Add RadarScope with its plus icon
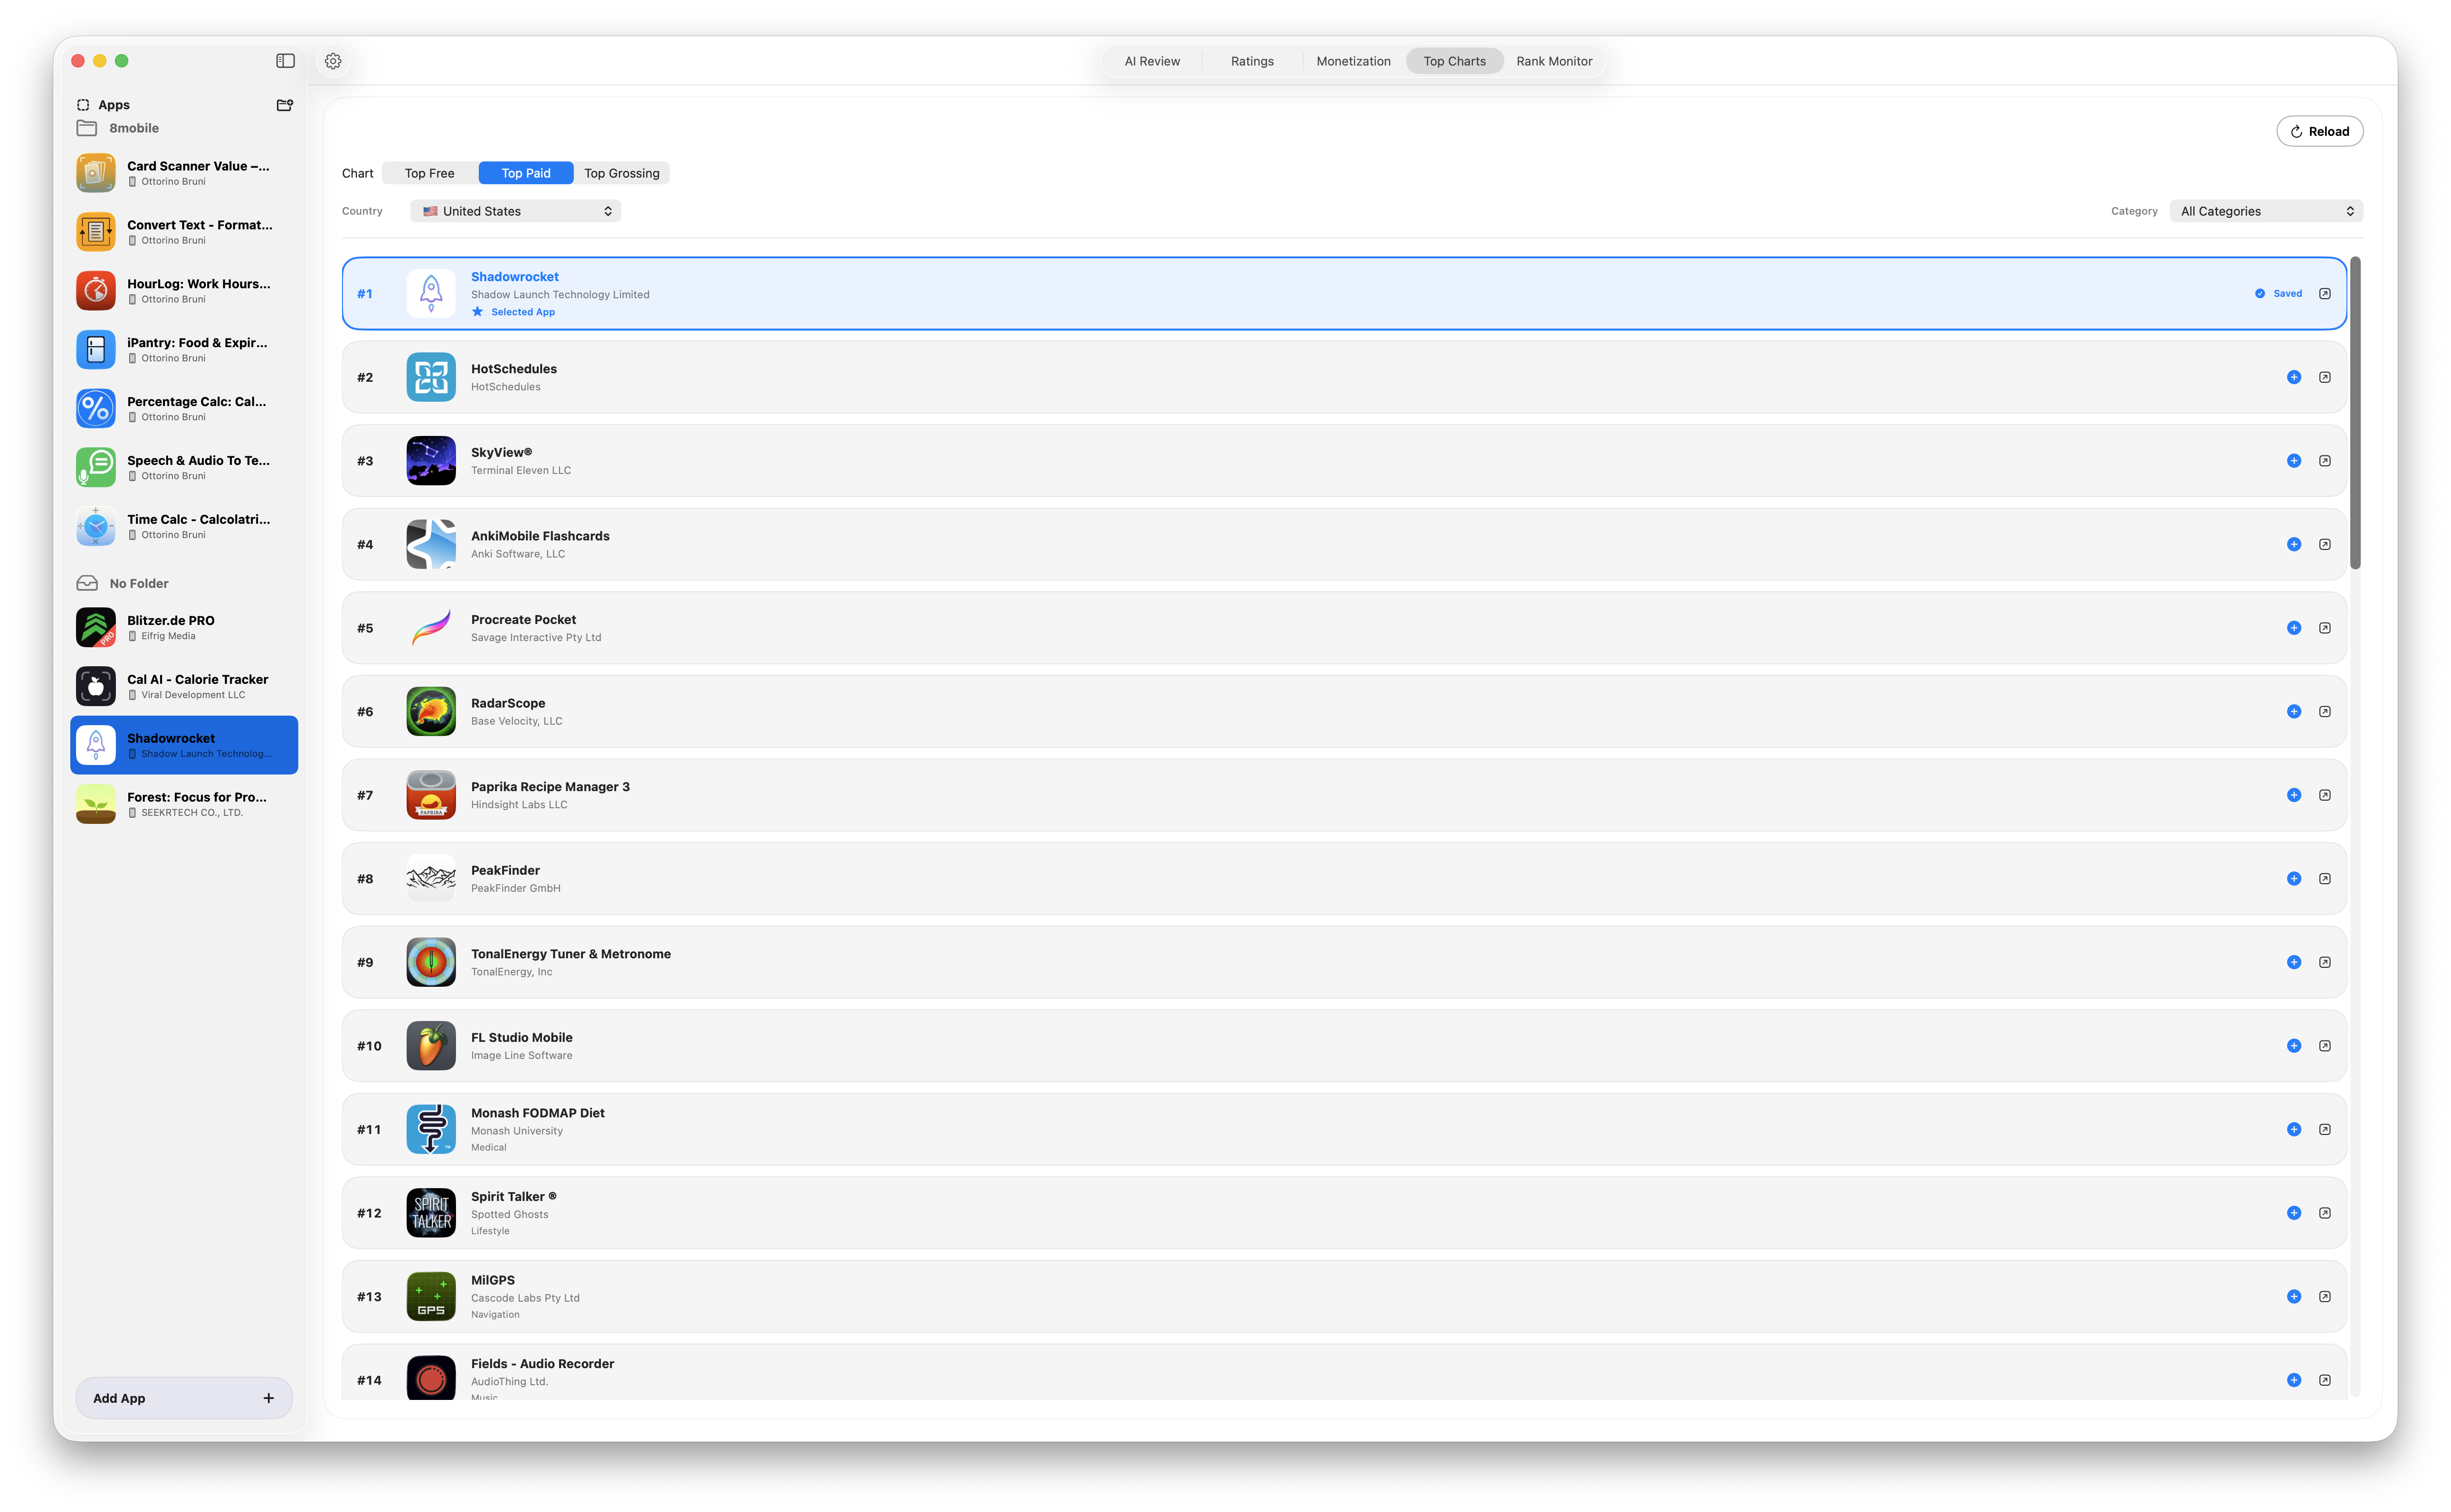Image resolution: width=2451 pixels, height=1512 pixels. (x=2293, y=712)
